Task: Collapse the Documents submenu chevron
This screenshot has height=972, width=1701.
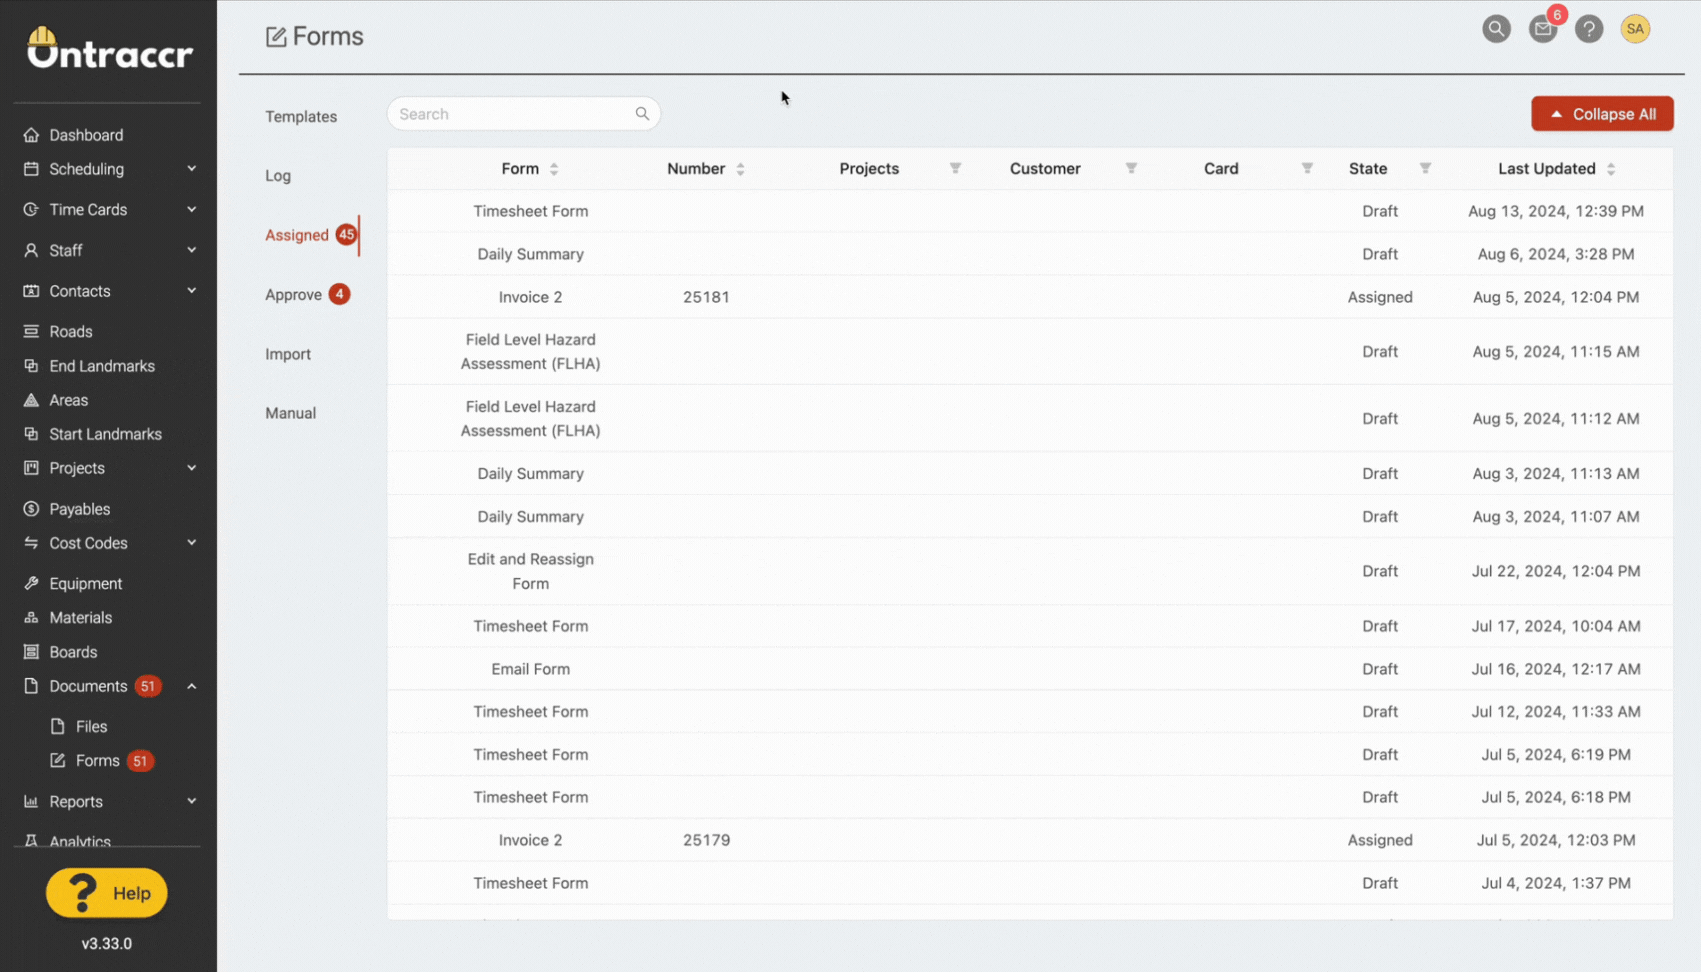Action: (191, 686)
